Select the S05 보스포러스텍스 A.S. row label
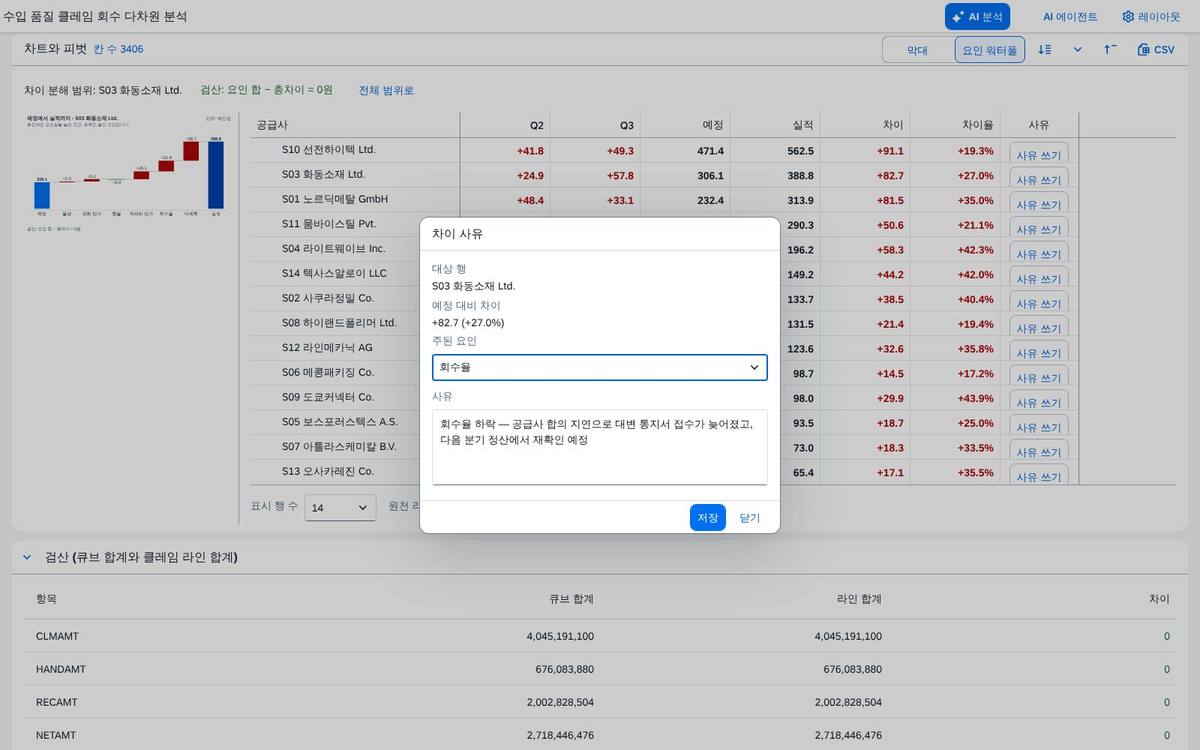Image resolution: width=1200 pixels, height=750 pixels. pyautogui.click(x=340, y=422)
